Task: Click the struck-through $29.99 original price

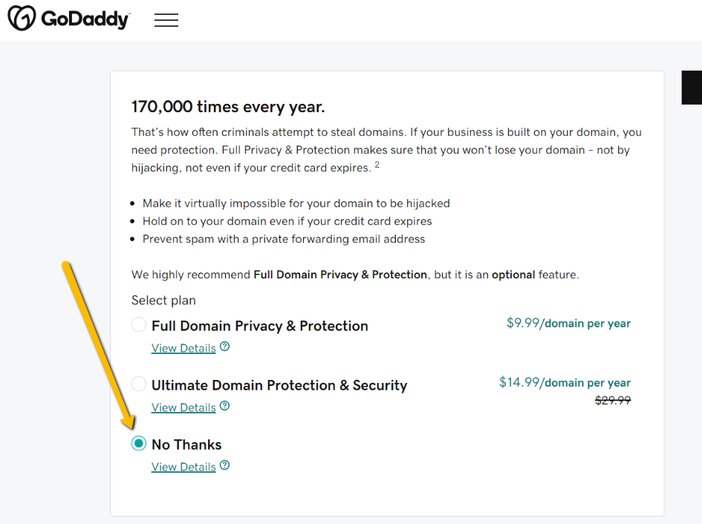Action: [613, 400]
